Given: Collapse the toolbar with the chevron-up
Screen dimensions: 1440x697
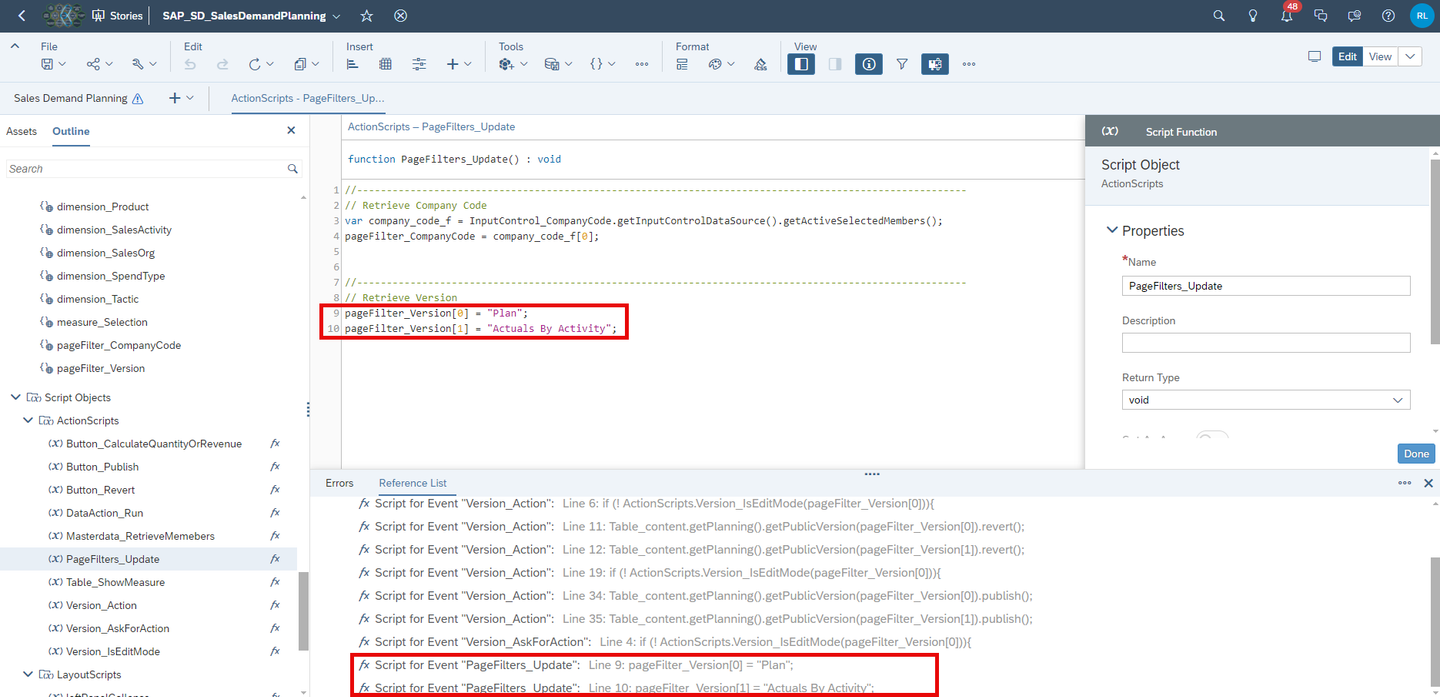Looking at the screenshot, I should tap(14, 46).
